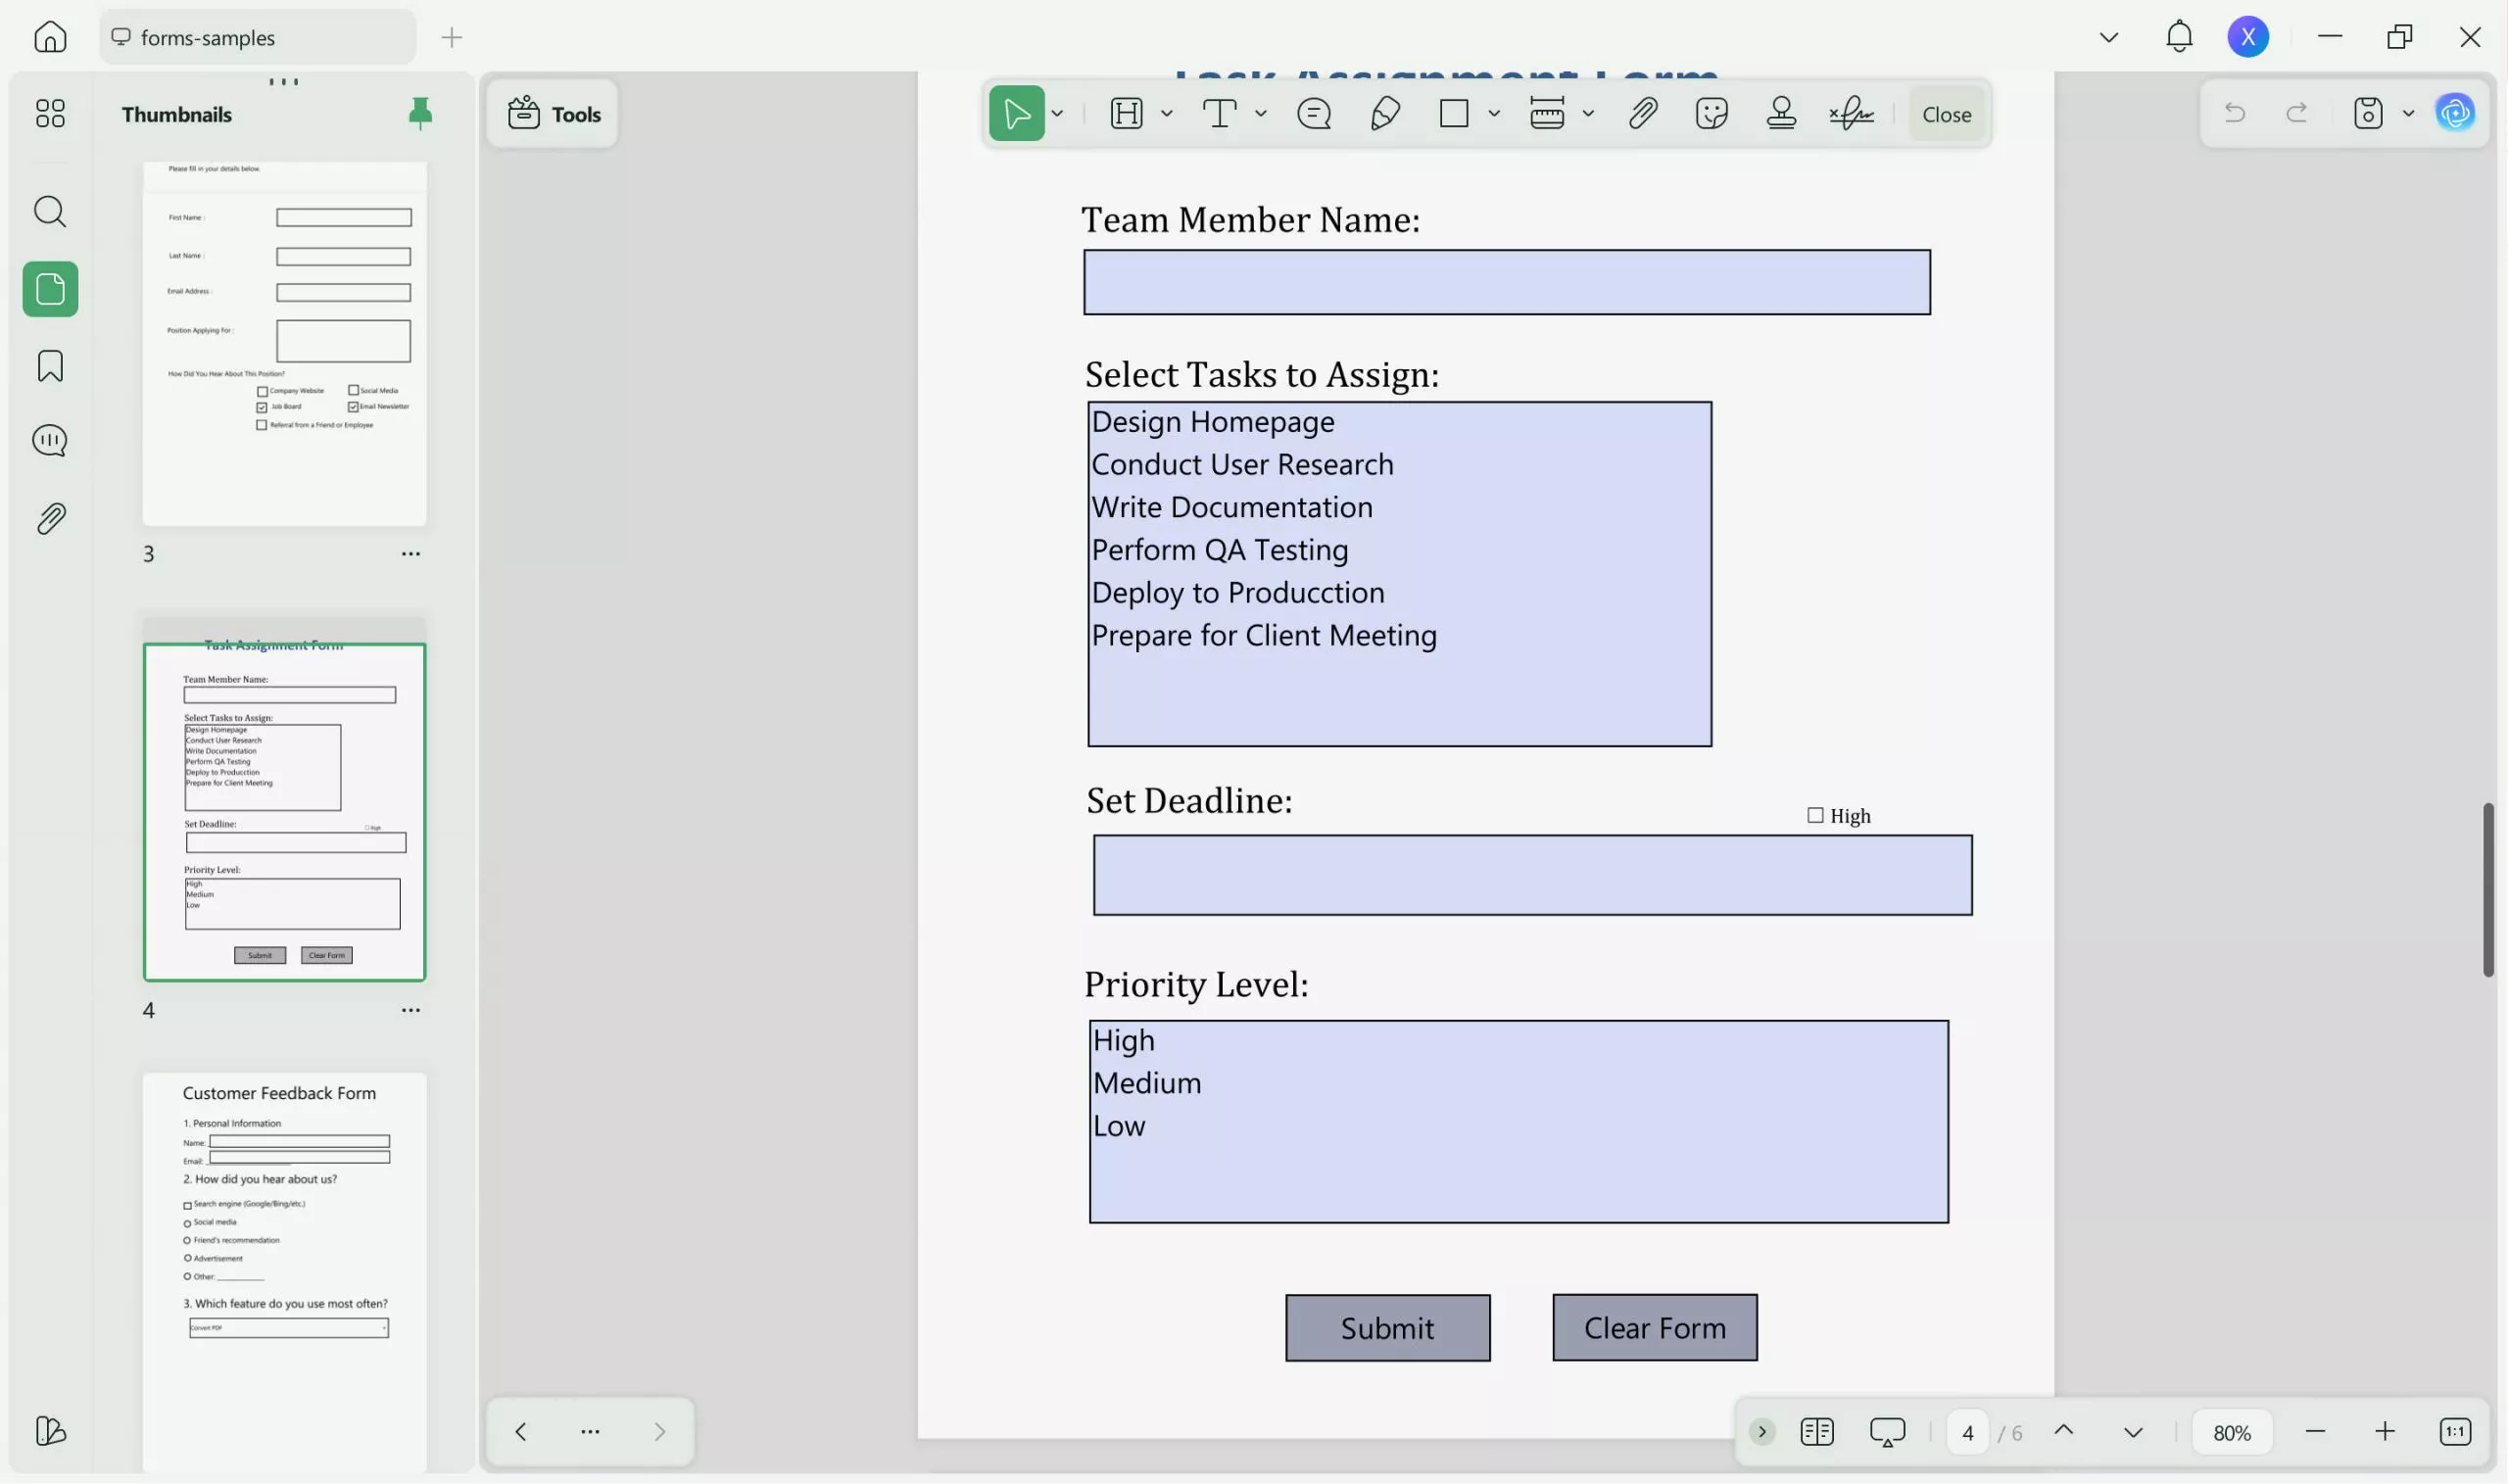This screenshot has width=2508, height=1484.
Task: Expand the shape tool dropdown
Action: click(x=1494, y=113)
